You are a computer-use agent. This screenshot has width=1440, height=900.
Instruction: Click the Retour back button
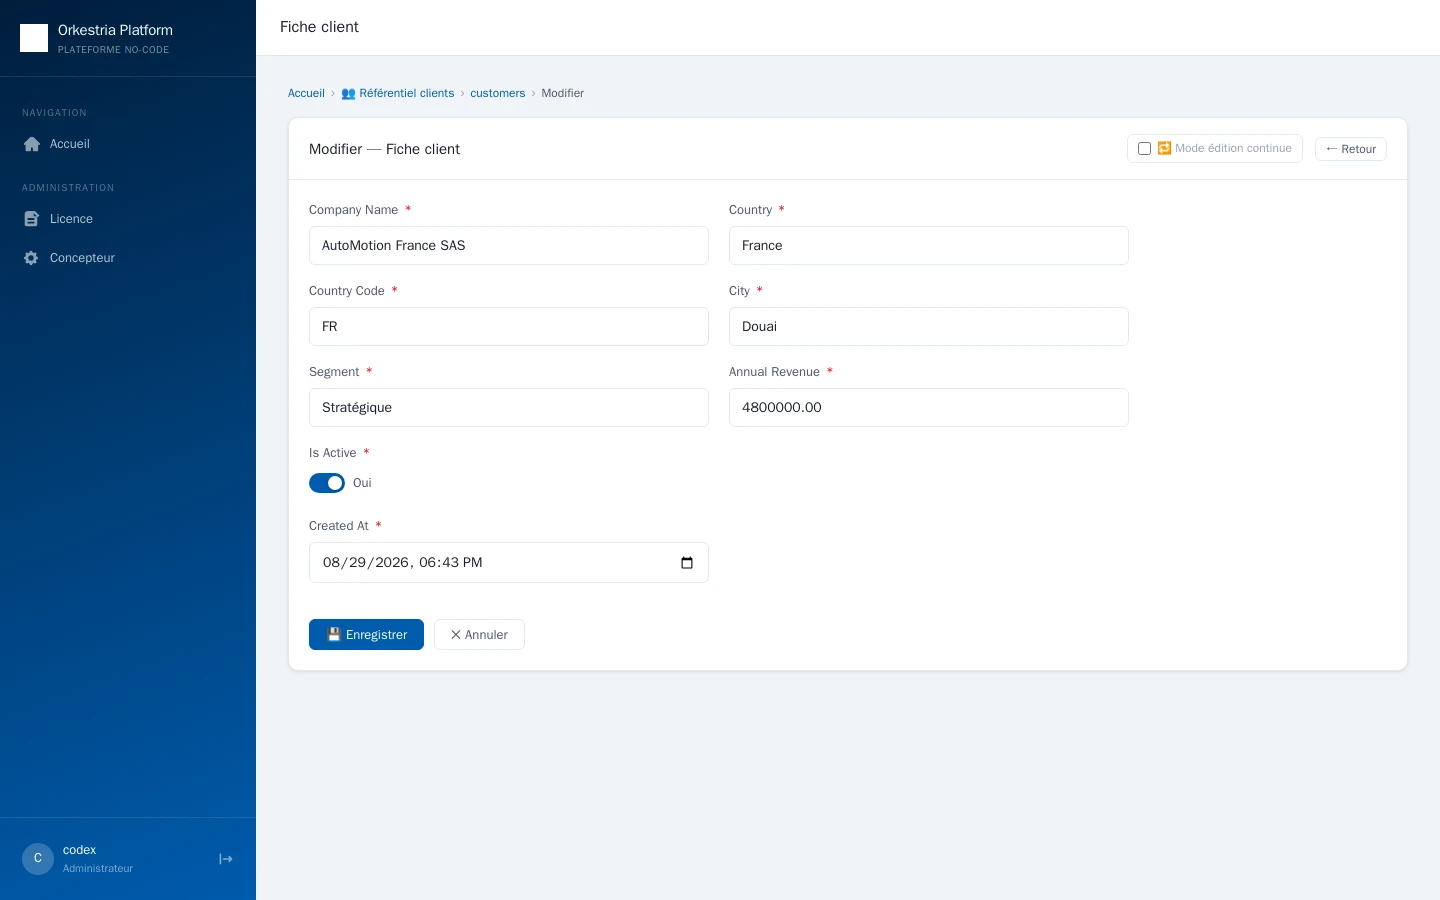pos(1350,149)
